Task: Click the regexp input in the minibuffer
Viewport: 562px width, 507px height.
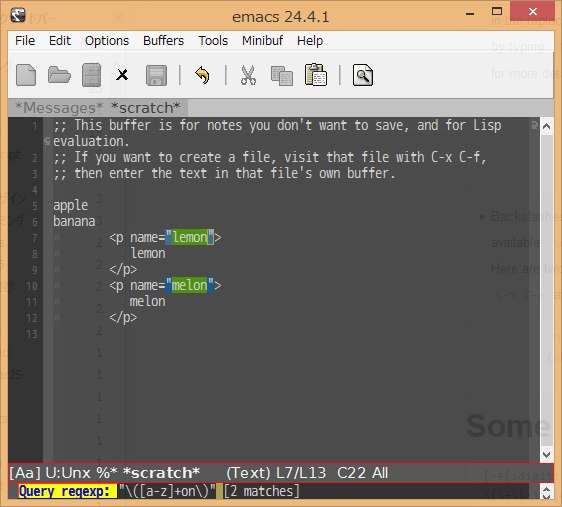Action: coord(167,491)
